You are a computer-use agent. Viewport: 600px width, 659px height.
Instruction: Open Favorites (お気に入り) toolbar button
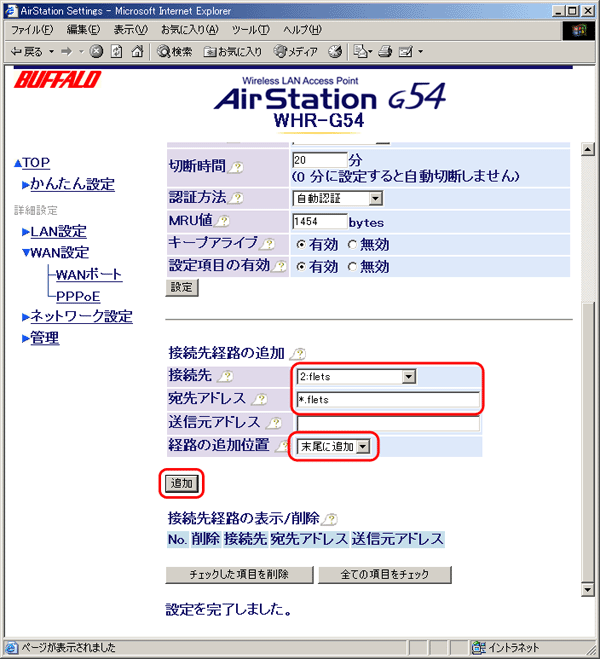coord(232,51)
